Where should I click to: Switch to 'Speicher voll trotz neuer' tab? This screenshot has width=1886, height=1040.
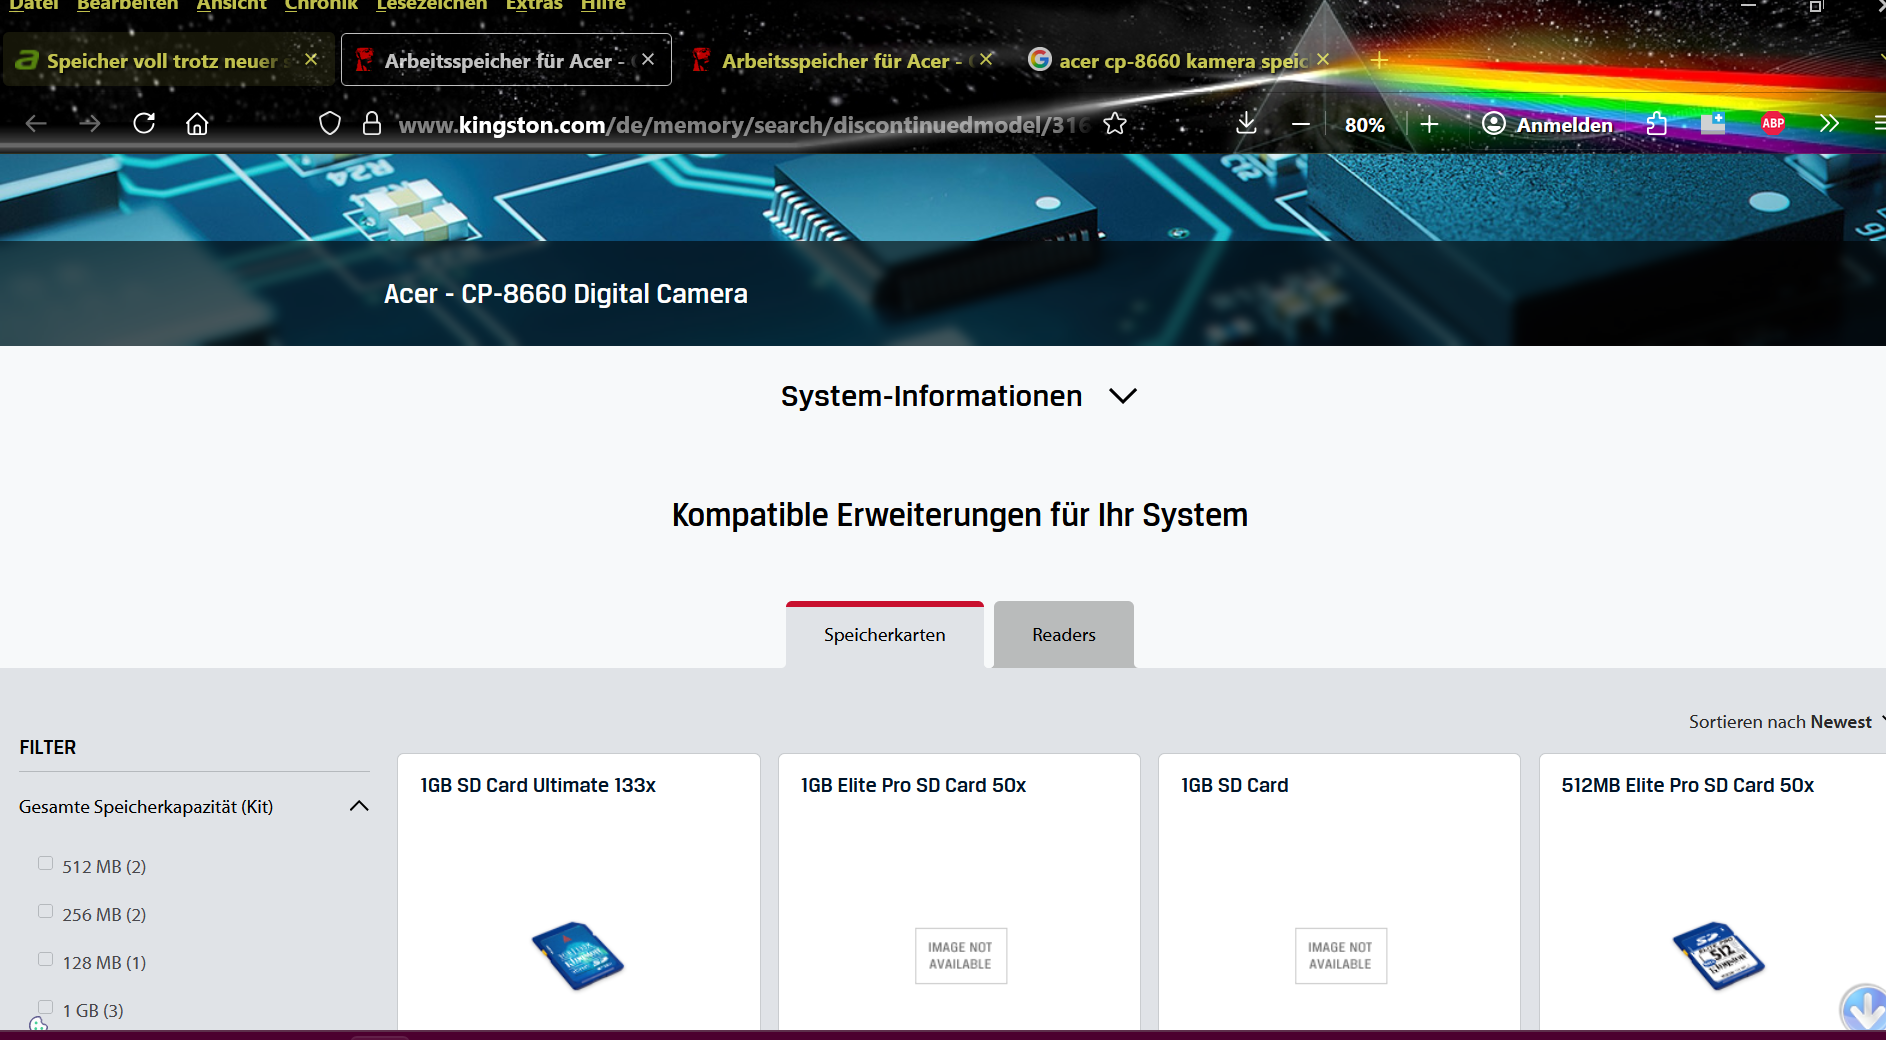pyautogui.click(x=160, y=60)
